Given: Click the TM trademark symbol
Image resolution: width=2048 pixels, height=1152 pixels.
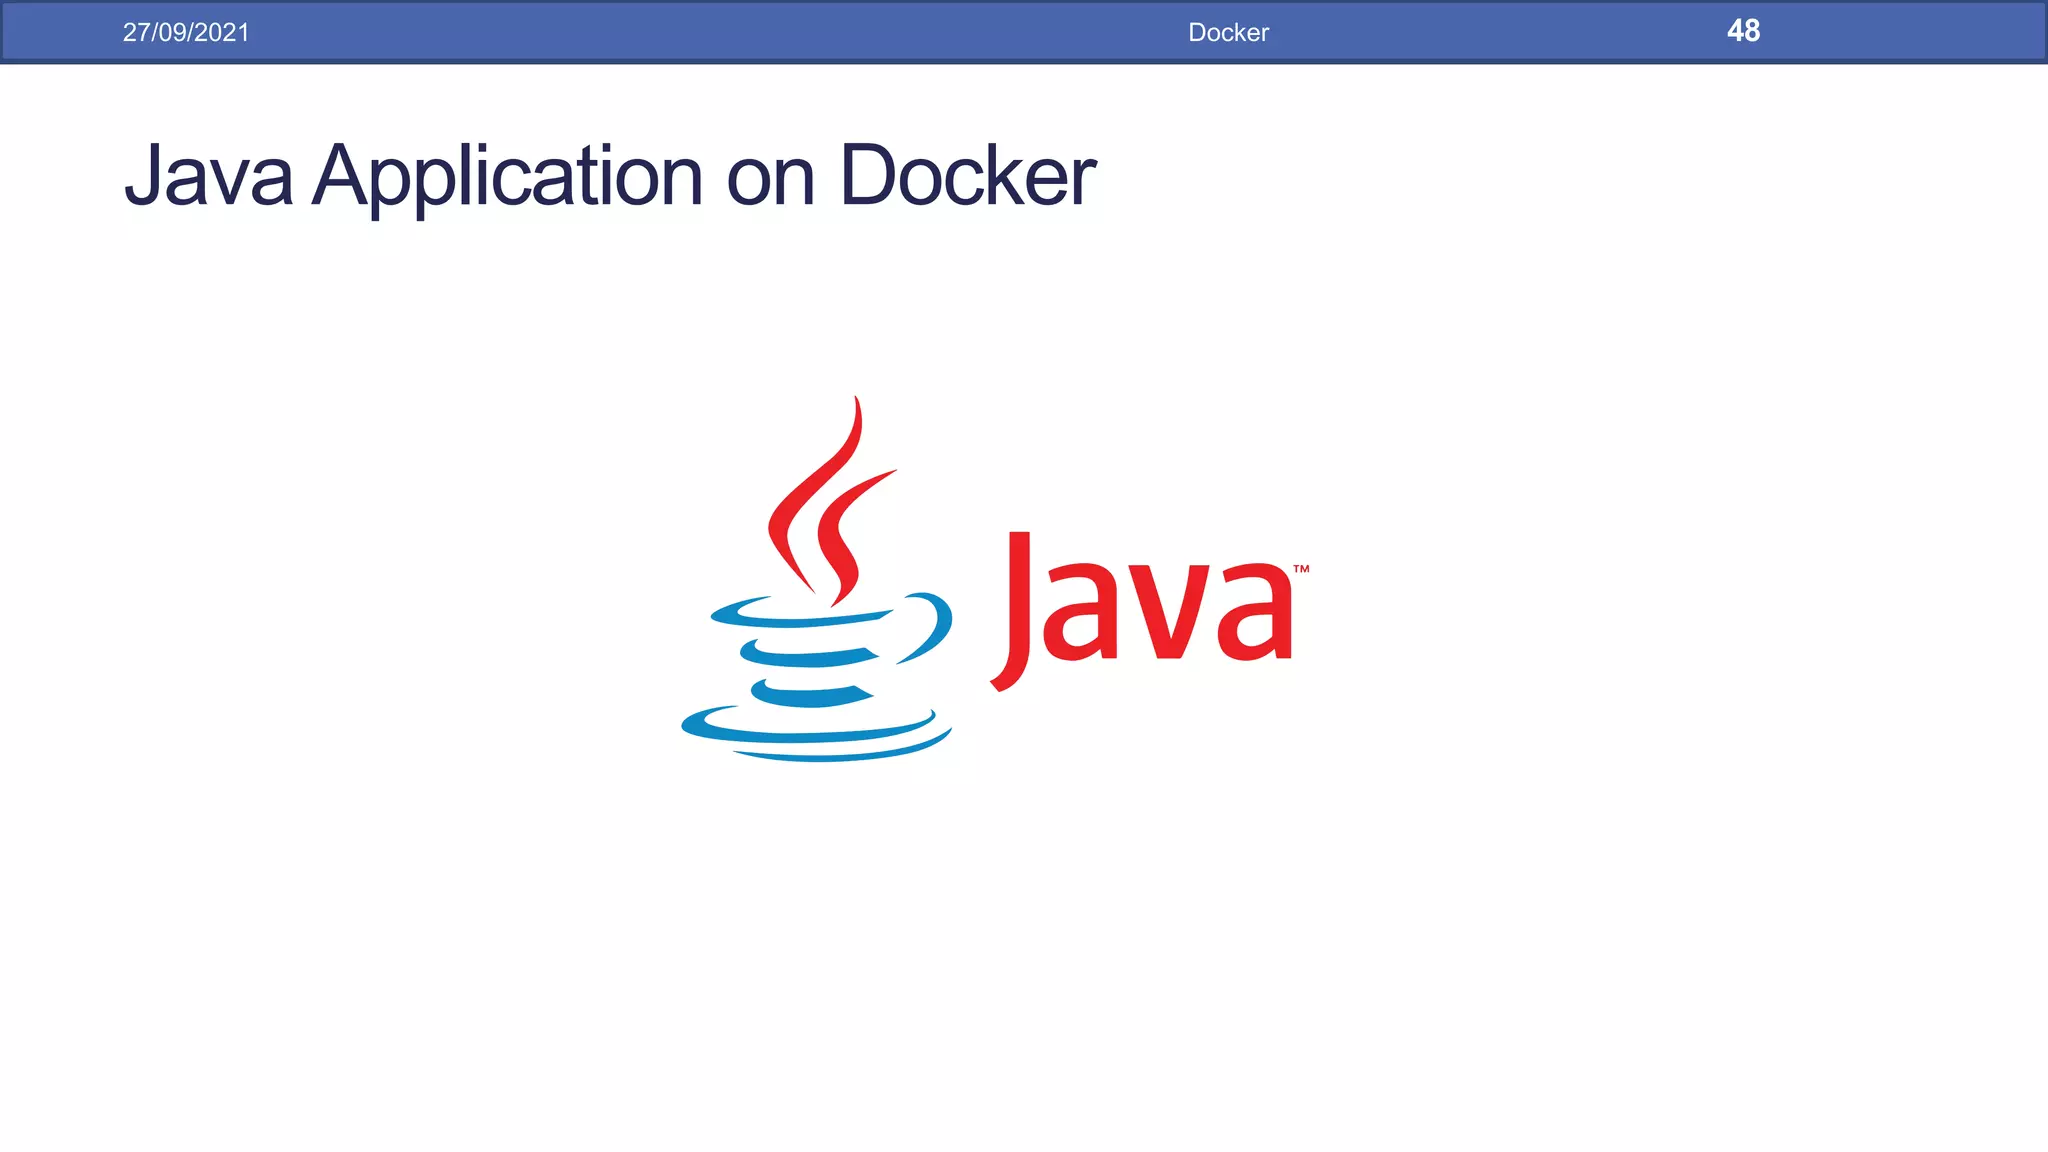Looking at the screenshot, I should tap(1301, 569).
